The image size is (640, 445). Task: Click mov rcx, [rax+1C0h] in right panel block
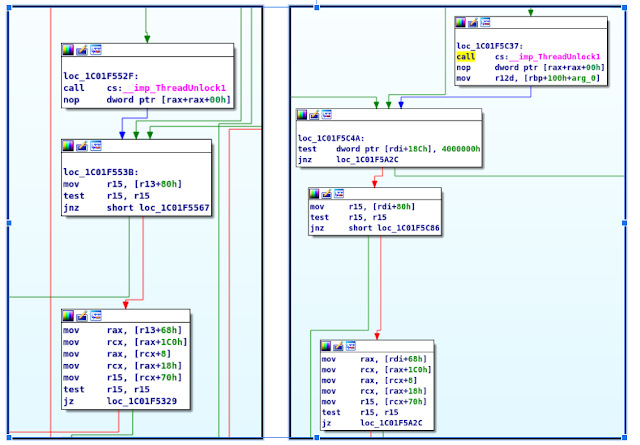pyautogui.click(x=376, y=369)
